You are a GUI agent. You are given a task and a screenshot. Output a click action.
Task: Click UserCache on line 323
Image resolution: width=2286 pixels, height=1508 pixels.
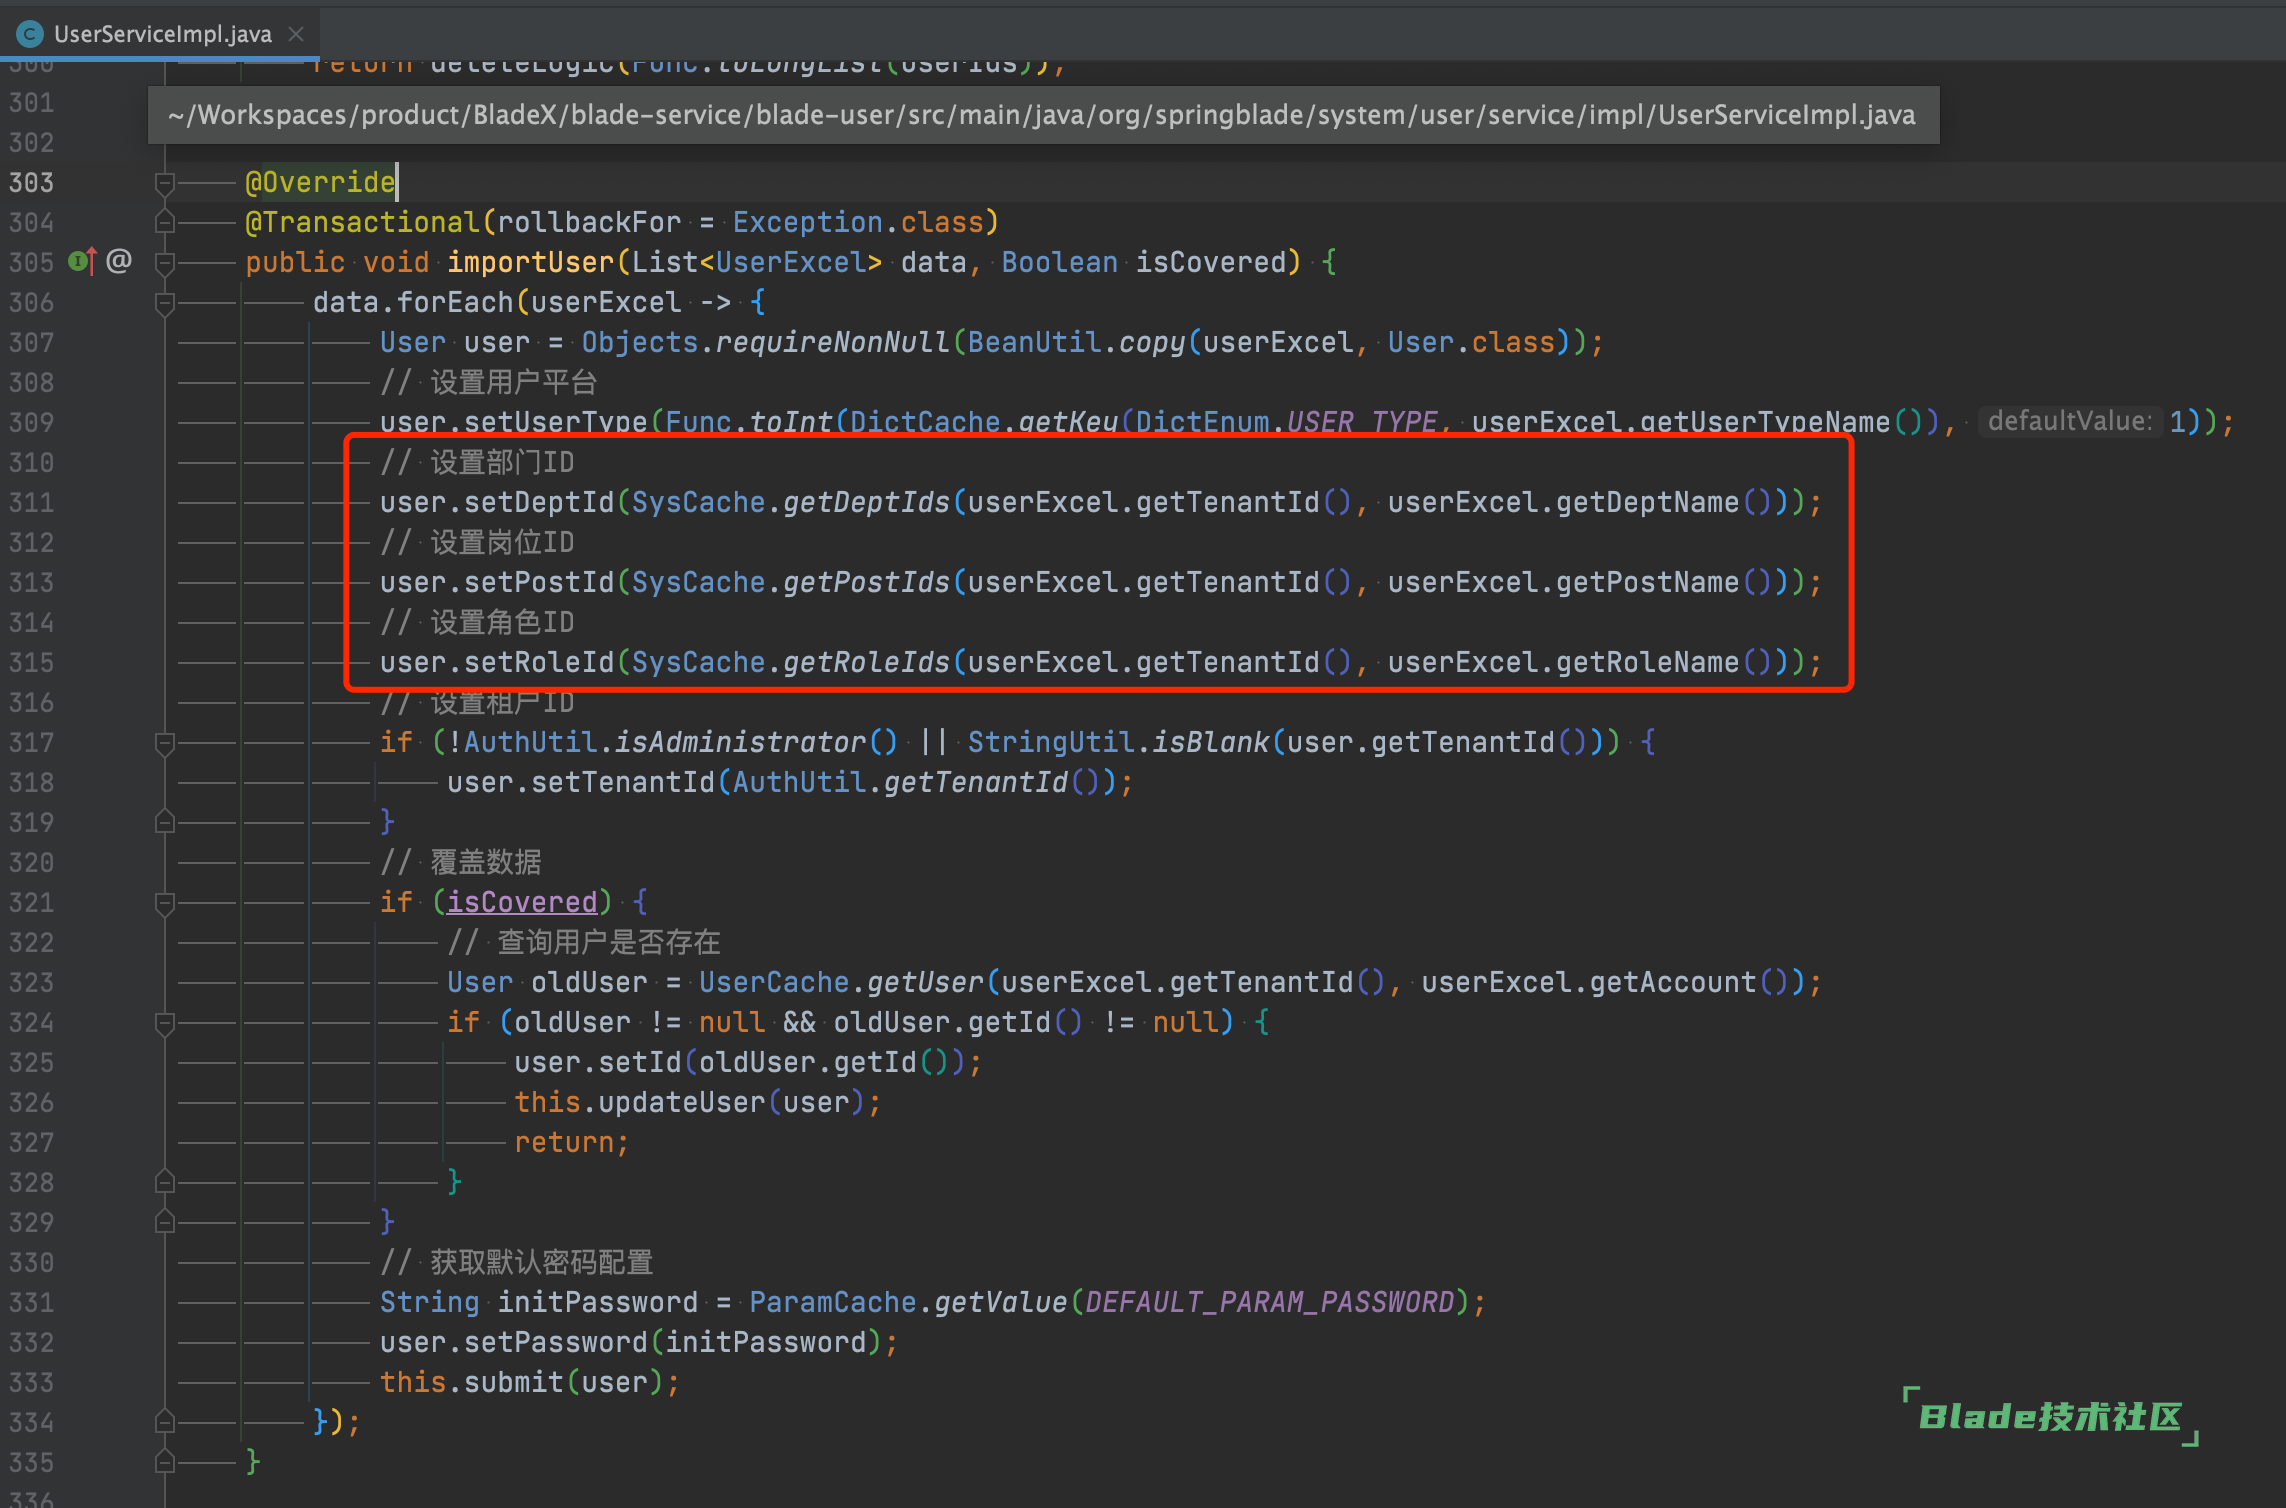774,982
